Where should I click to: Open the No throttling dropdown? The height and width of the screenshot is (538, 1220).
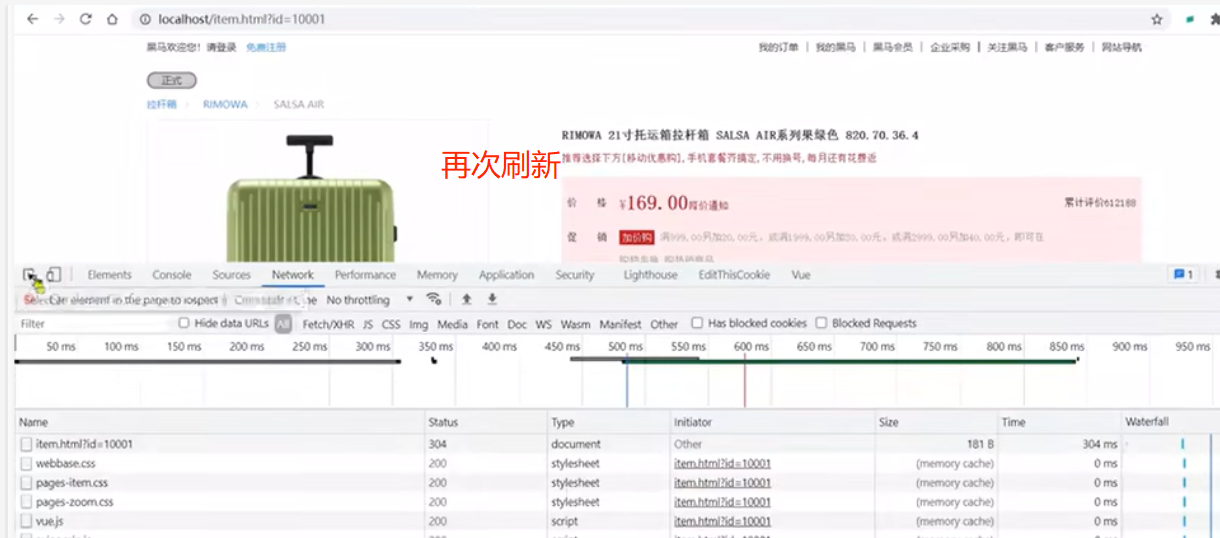(370, 300)
